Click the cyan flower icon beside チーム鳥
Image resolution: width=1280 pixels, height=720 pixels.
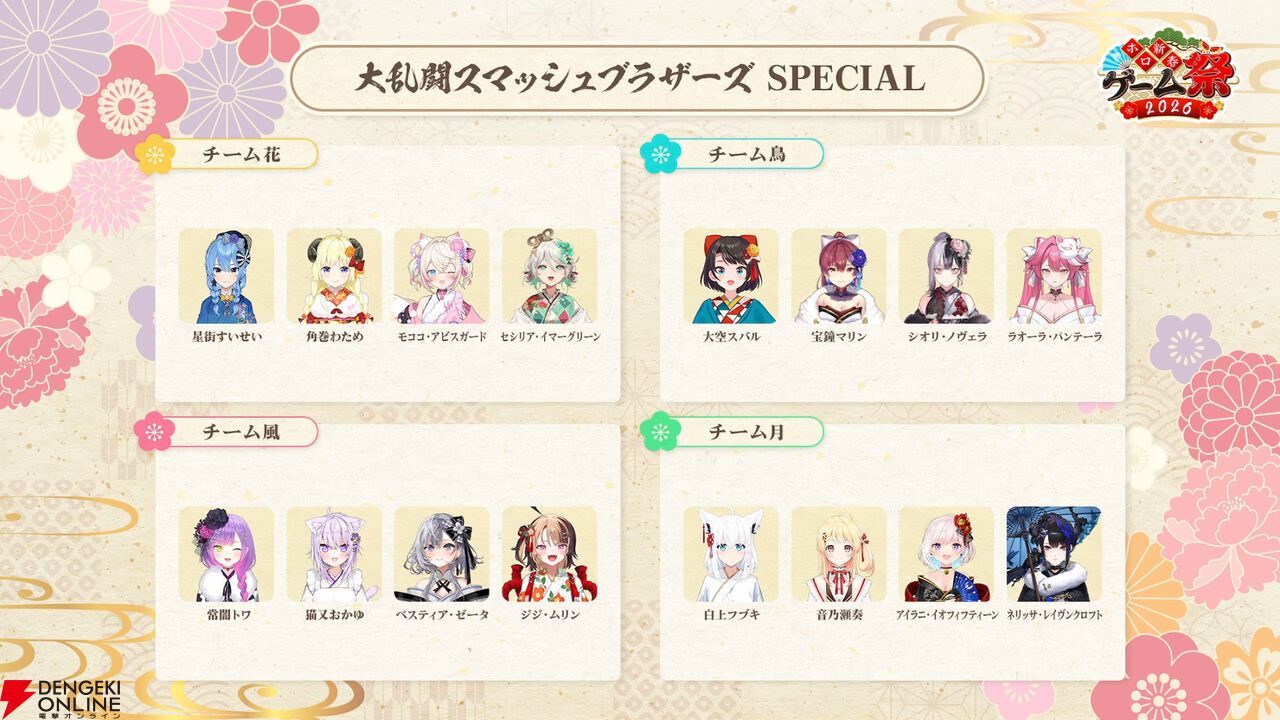pyautogui.click(x=660, y=154)
